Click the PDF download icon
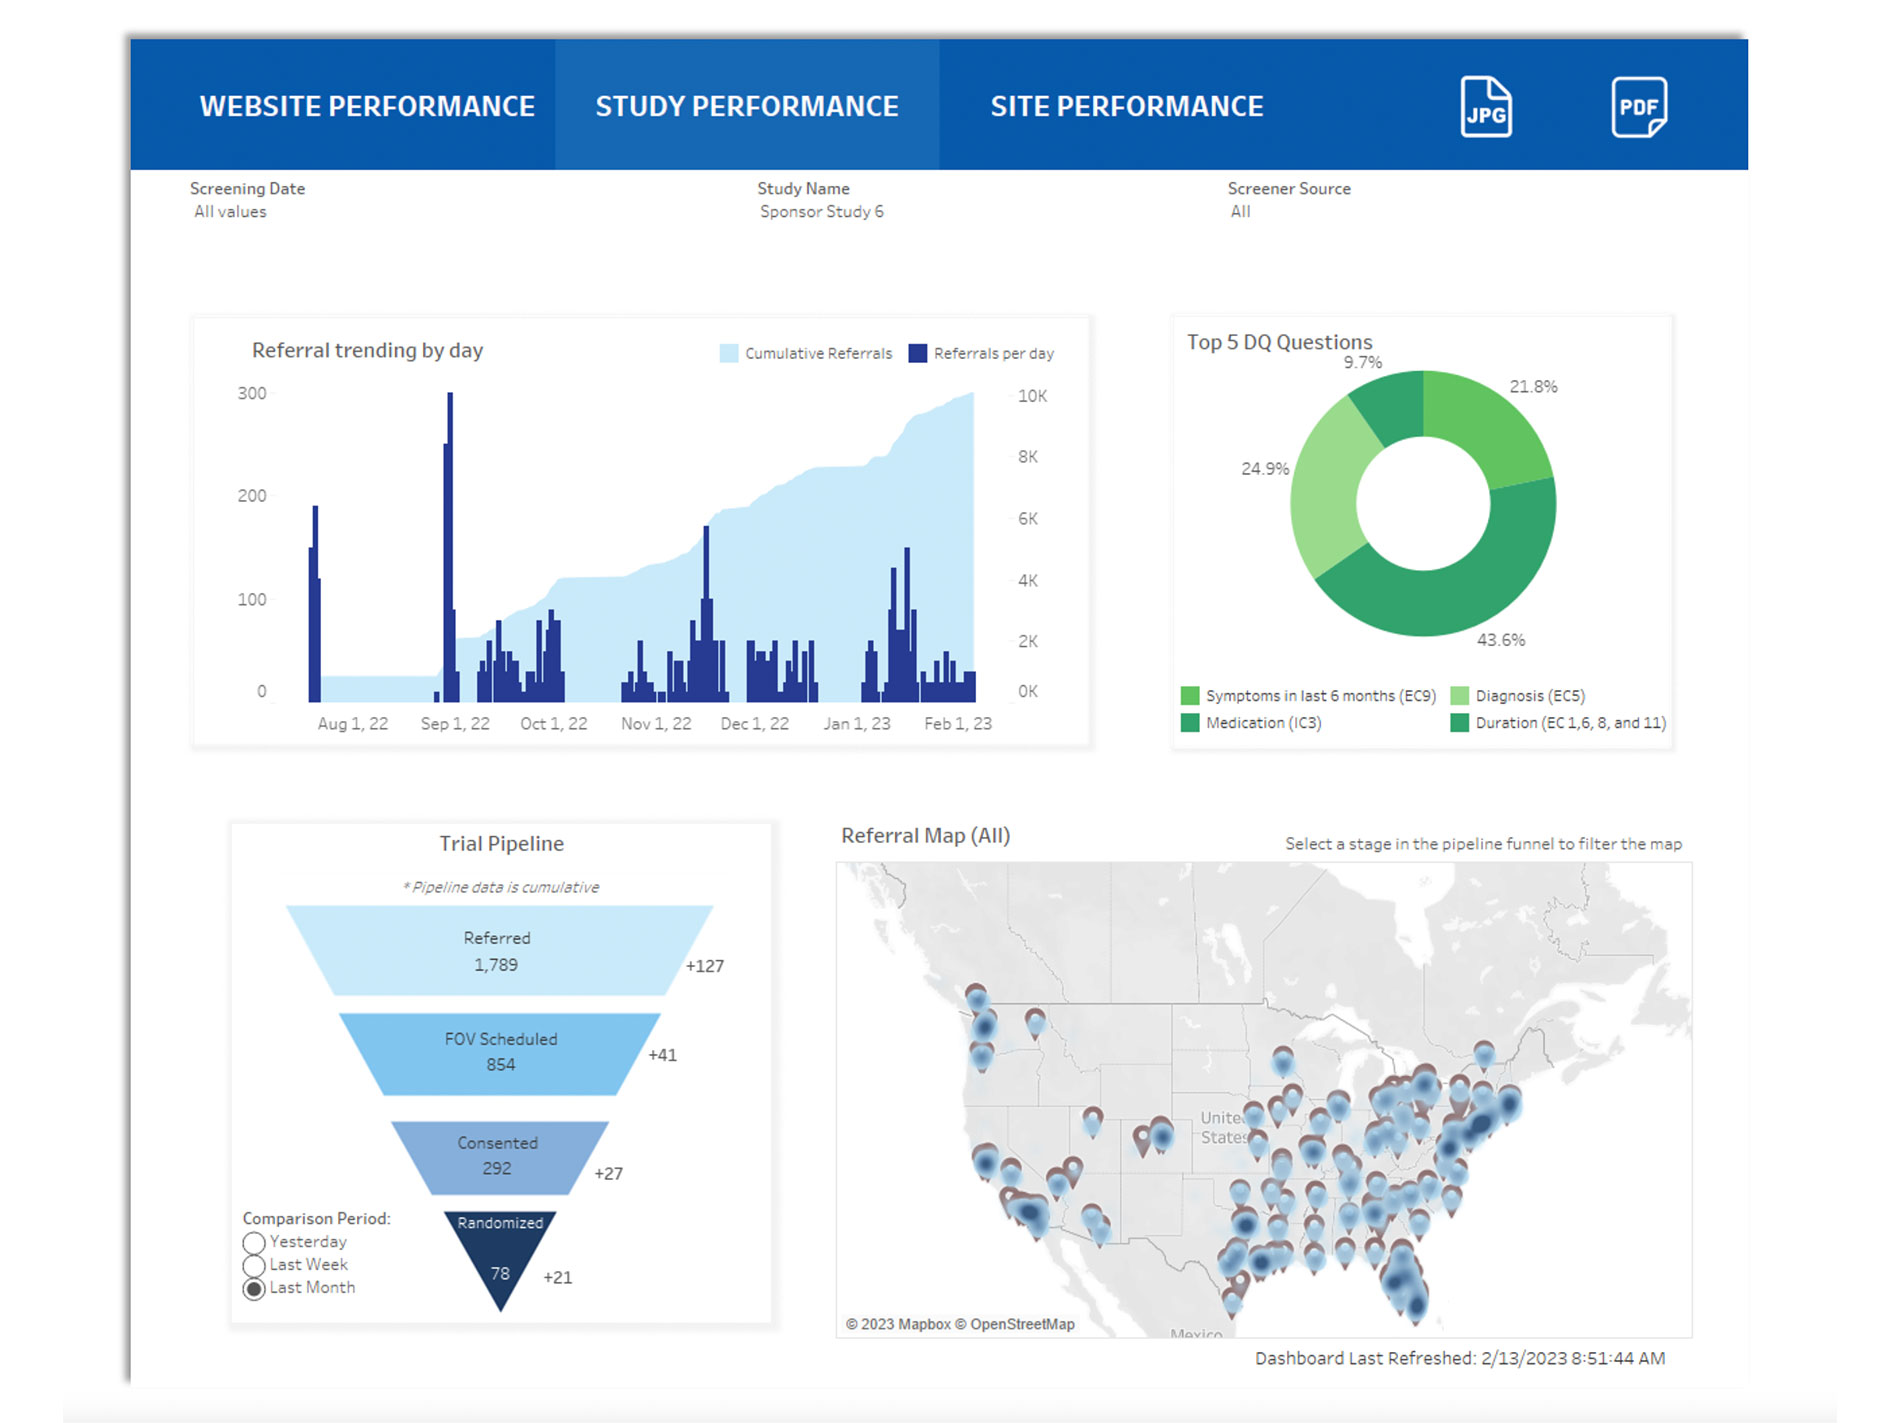This screenshot has width=1900, height=1423. pyautogui.click(x=1638, y=106)
